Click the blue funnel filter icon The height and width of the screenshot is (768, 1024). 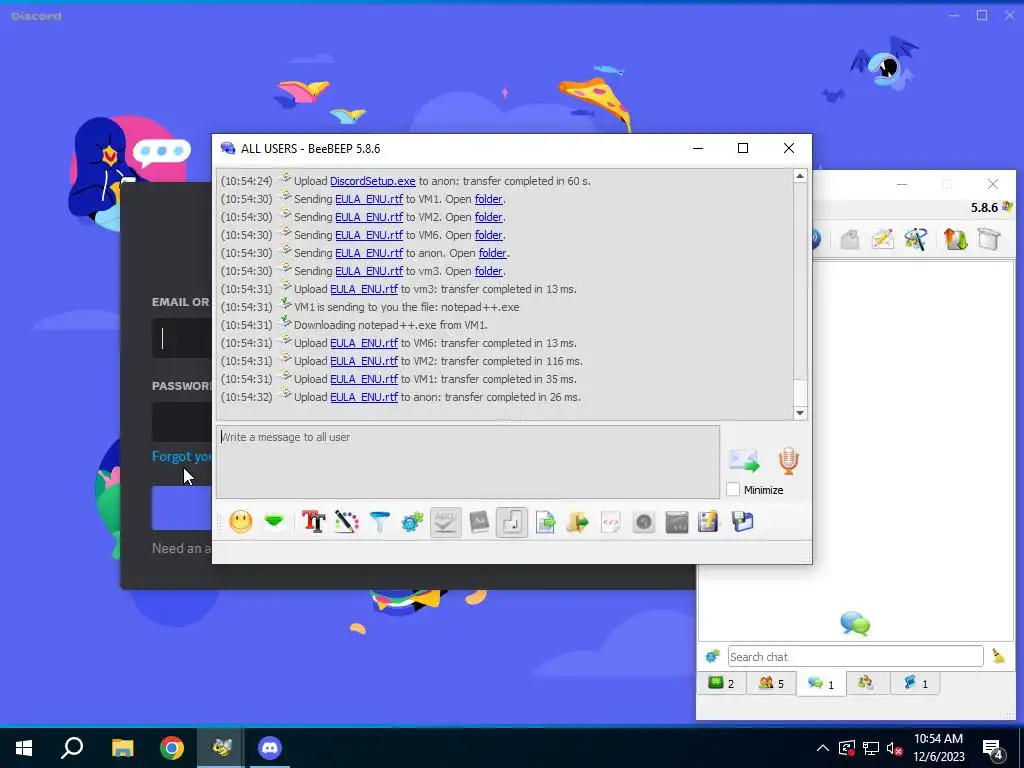[x=379, y=522]
